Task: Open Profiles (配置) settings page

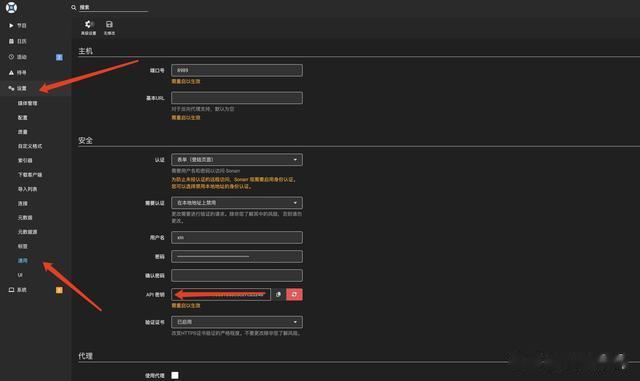Action: 22,118
